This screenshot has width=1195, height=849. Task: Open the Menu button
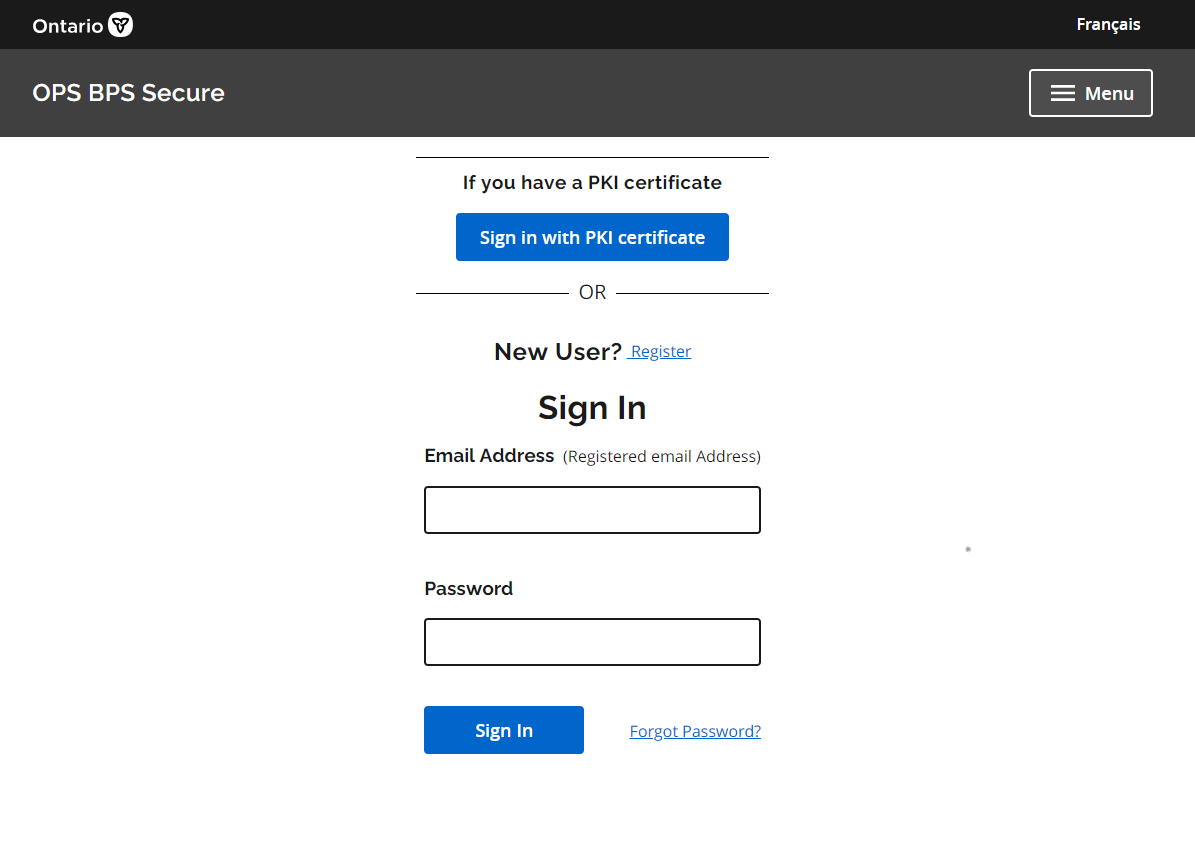[1090, 93]
